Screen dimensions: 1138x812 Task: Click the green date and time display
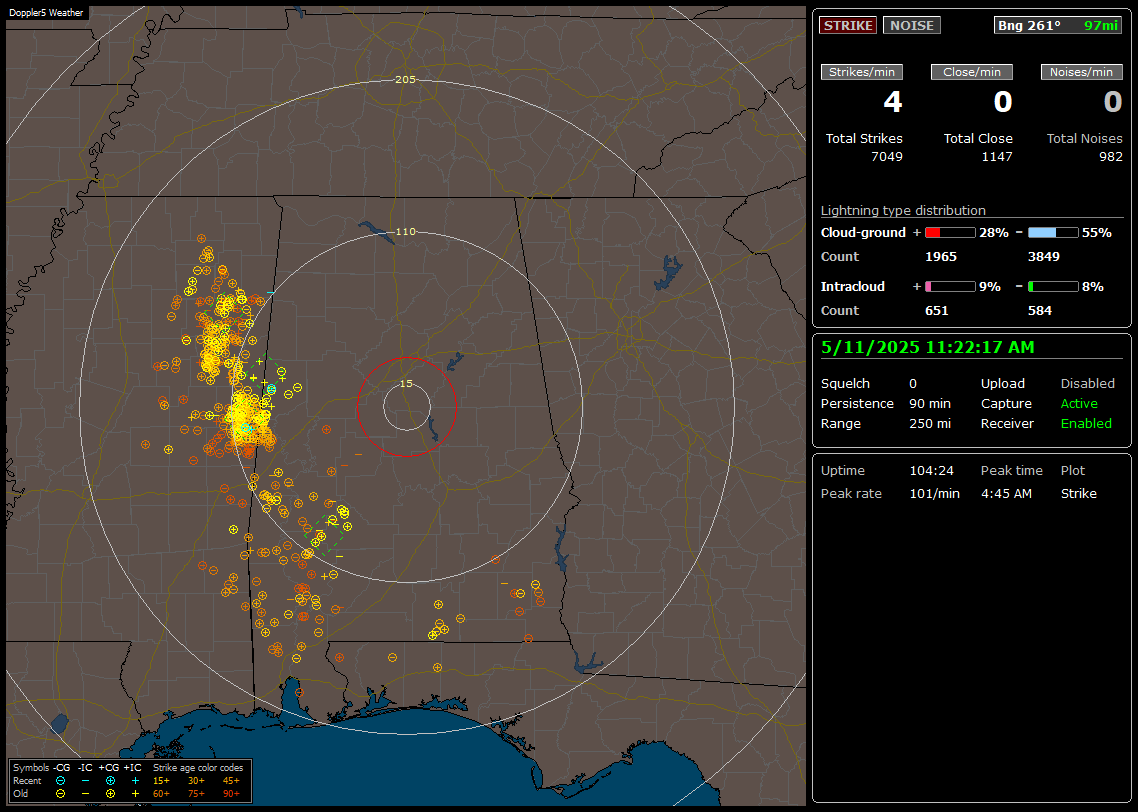coord(928,348)
